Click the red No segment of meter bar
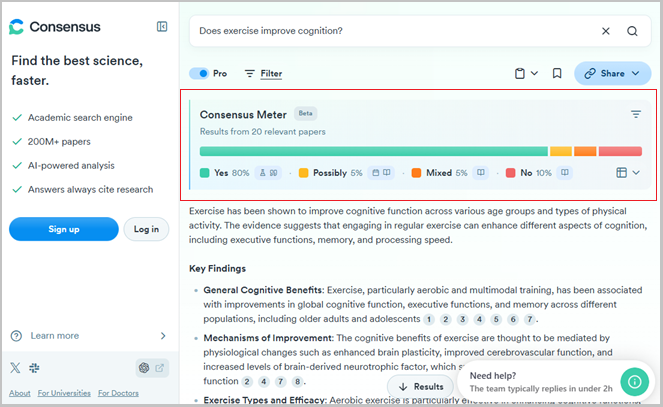 [x=620, y=151]
